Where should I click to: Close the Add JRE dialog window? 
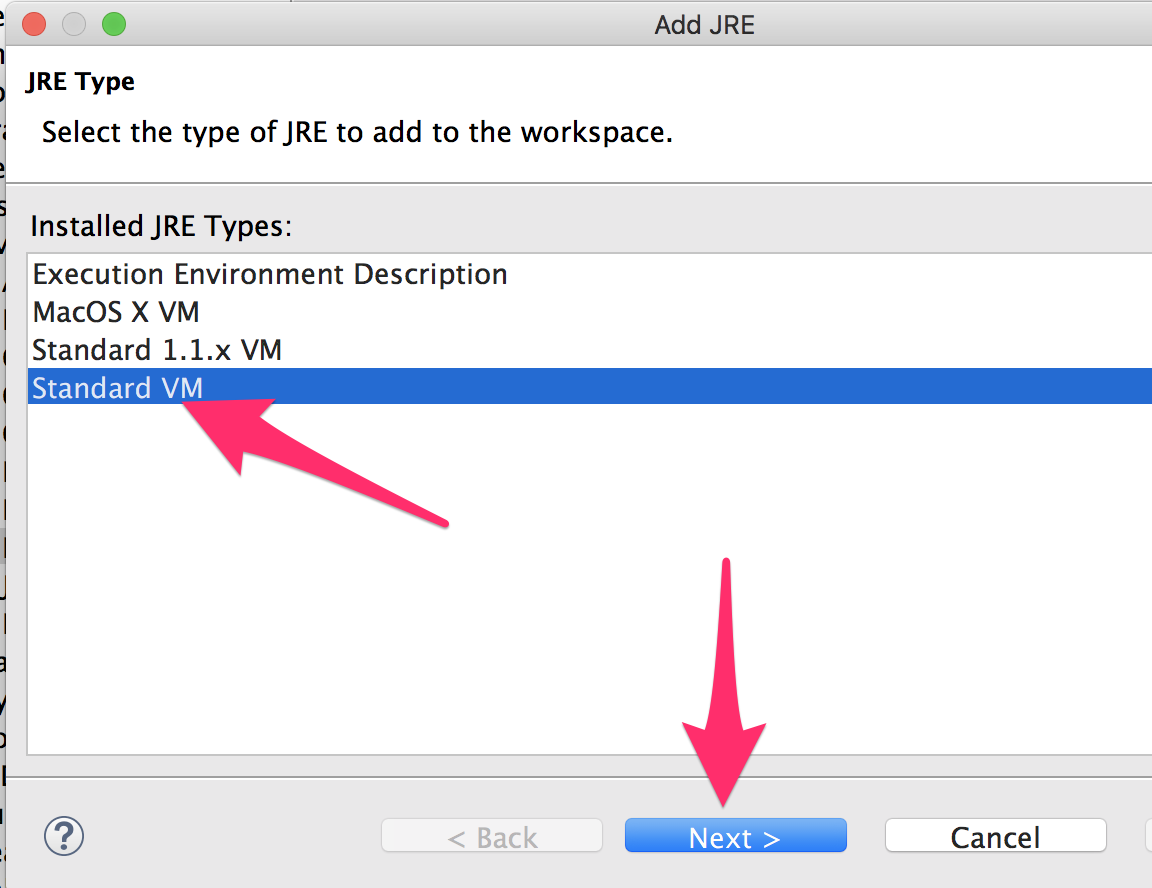pyautogui.click(x=34, y=24)
